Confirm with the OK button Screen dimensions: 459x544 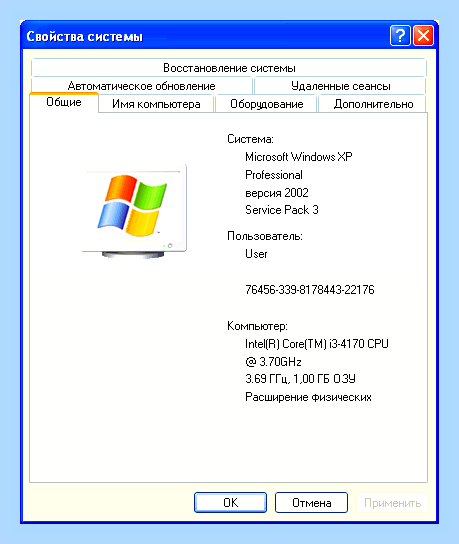coord(230,502)
